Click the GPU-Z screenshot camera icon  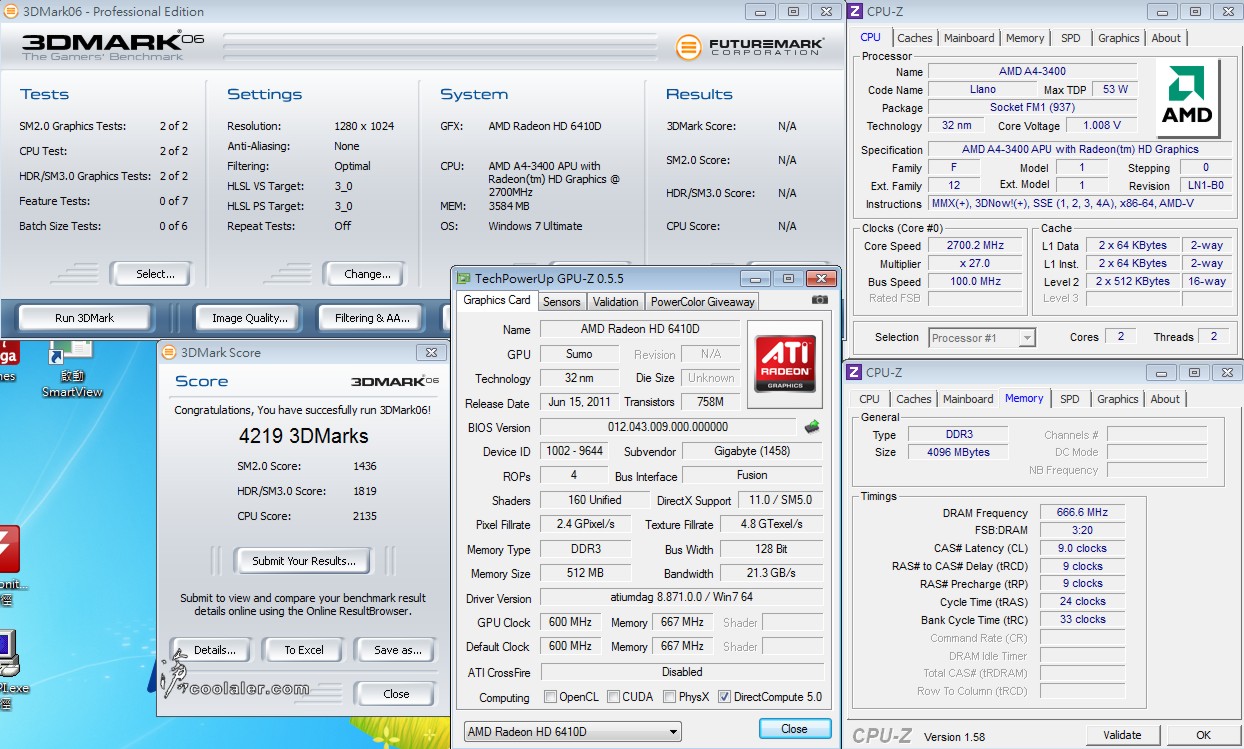tap(819, 300)
